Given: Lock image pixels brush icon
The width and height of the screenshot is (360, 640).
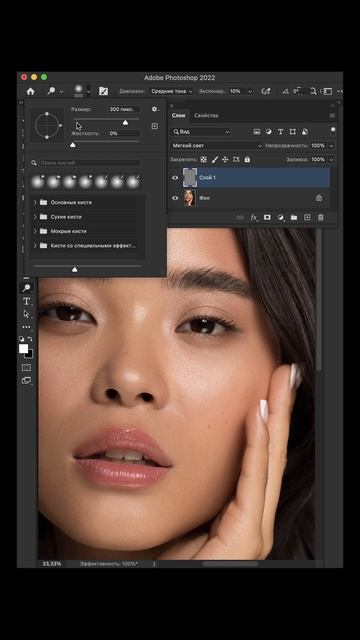Looking at the screenshot, I should coord(214,160).
